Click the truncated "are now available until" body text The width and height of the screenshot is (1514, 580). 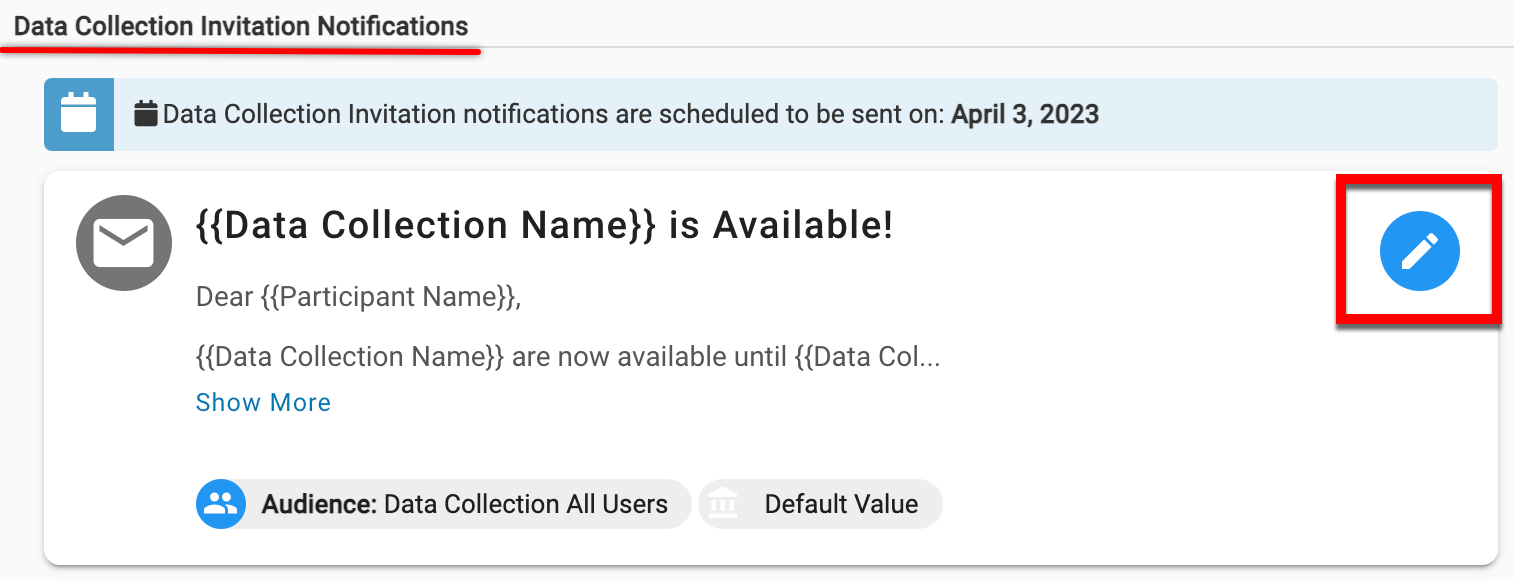coord(650,357)
